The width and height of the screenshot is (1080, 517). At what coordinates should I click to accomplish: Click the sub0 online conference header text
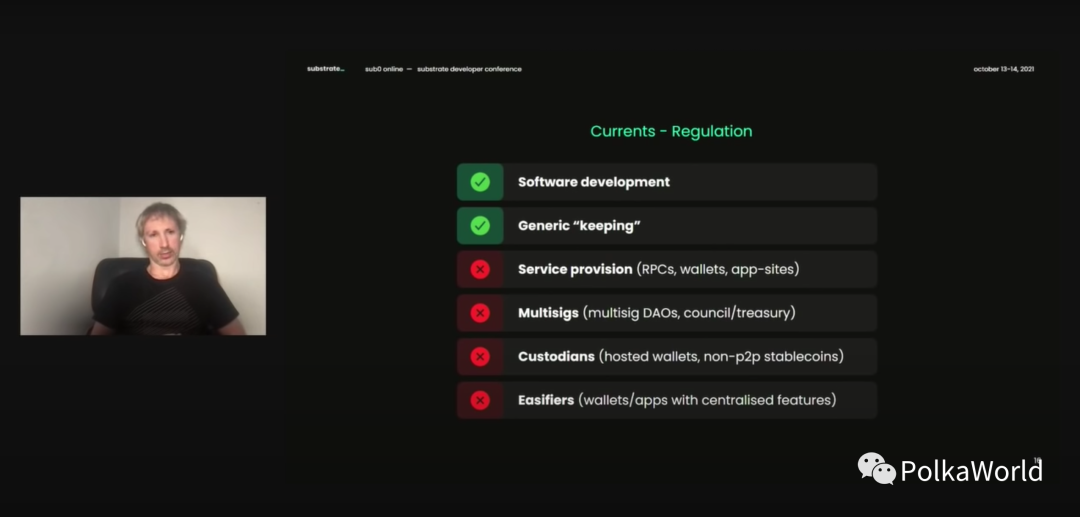tap(443, 69)
